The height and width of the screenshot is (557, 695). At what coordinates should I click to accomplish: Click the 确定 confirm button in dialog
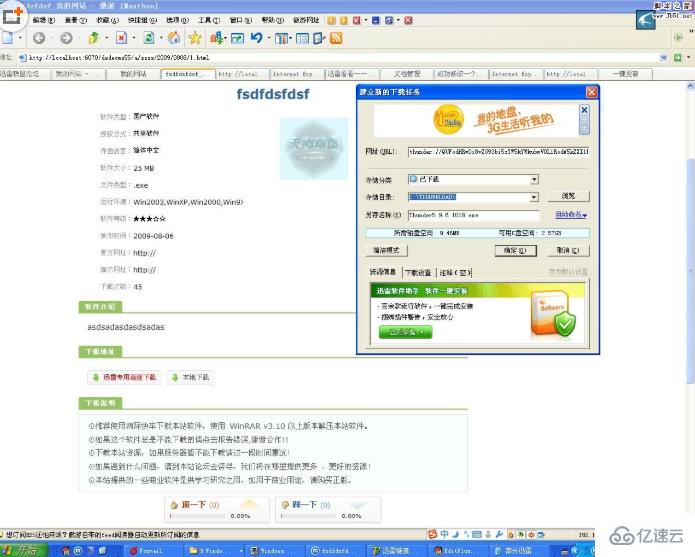(515, 250)
